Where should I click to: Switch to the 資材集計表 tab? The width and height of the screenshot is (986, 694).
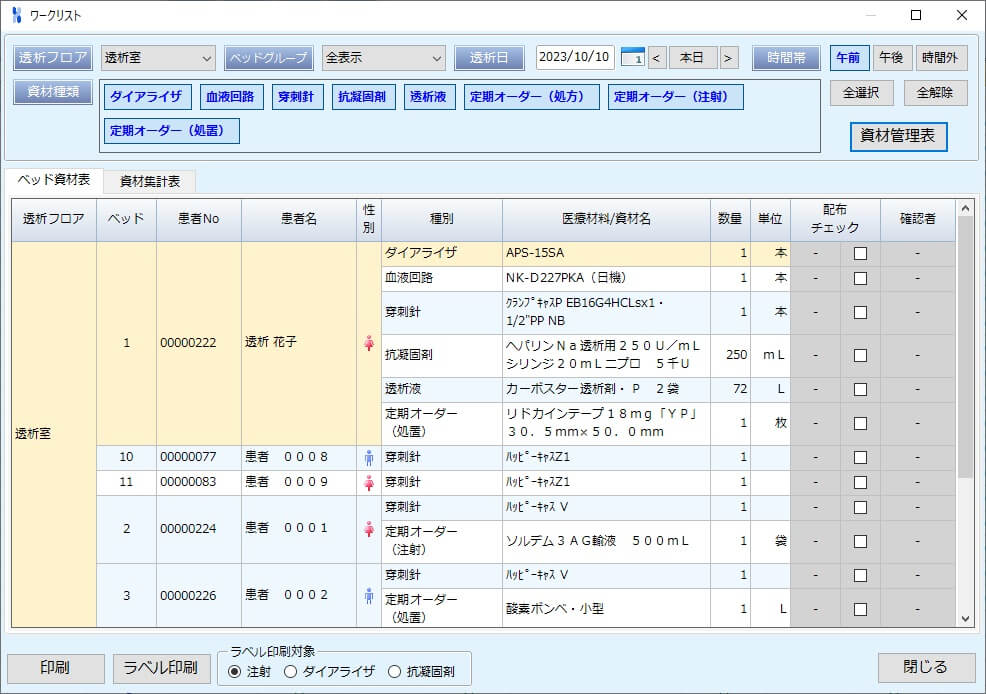click(150, 181)
